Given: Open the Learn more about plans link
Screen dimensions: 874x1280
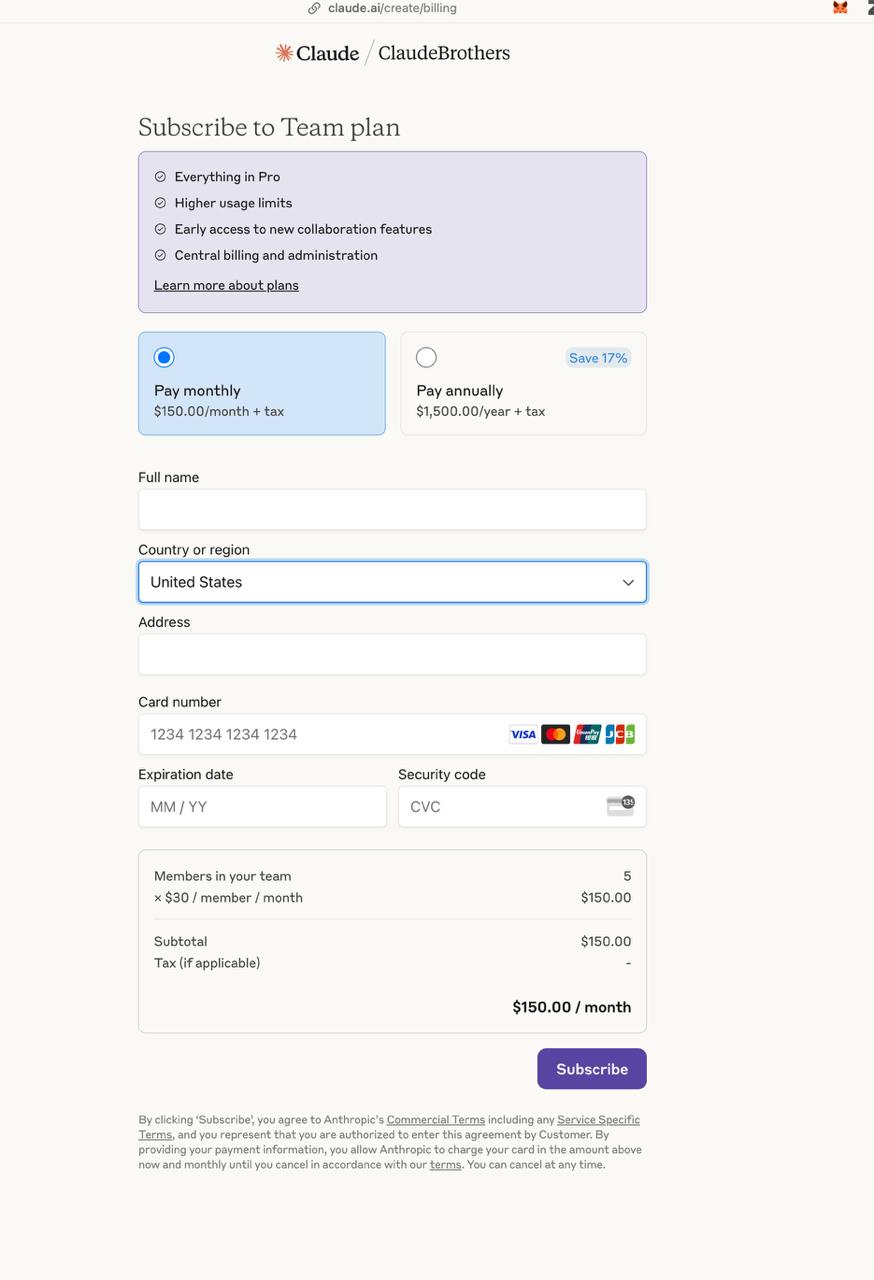Looking at the screenshot, I should pos(226,285).
